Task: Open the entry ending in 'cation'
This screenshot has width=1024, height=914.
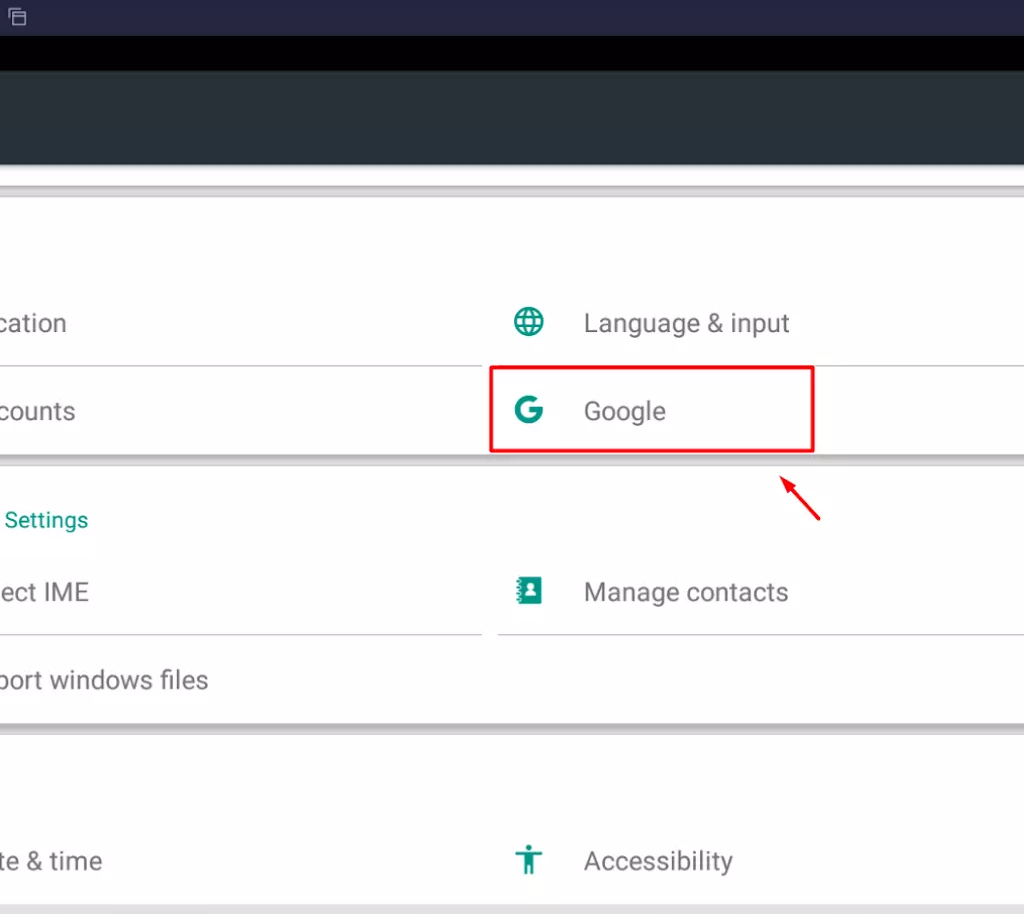Action: tap(240, 323)
